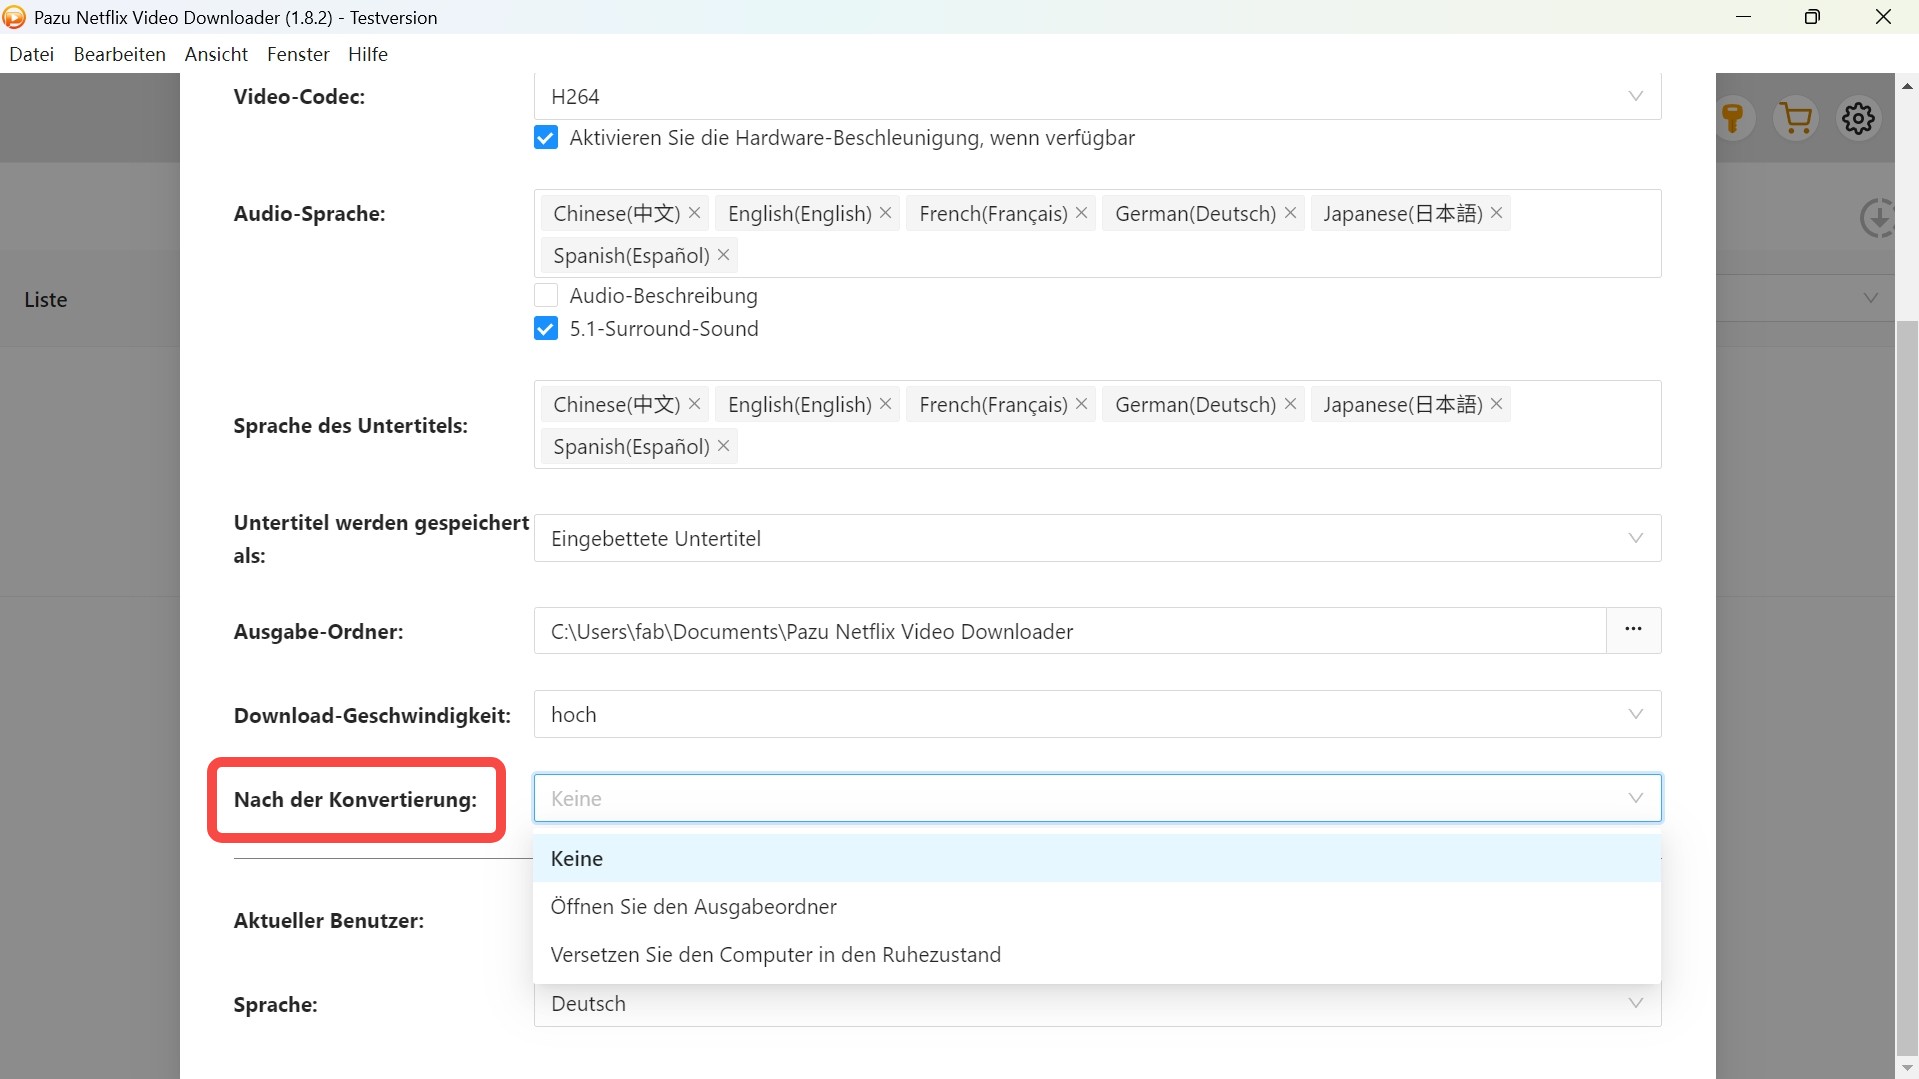Click the browse button for Ausgabe-Ordner

[x=1633, y=630]
